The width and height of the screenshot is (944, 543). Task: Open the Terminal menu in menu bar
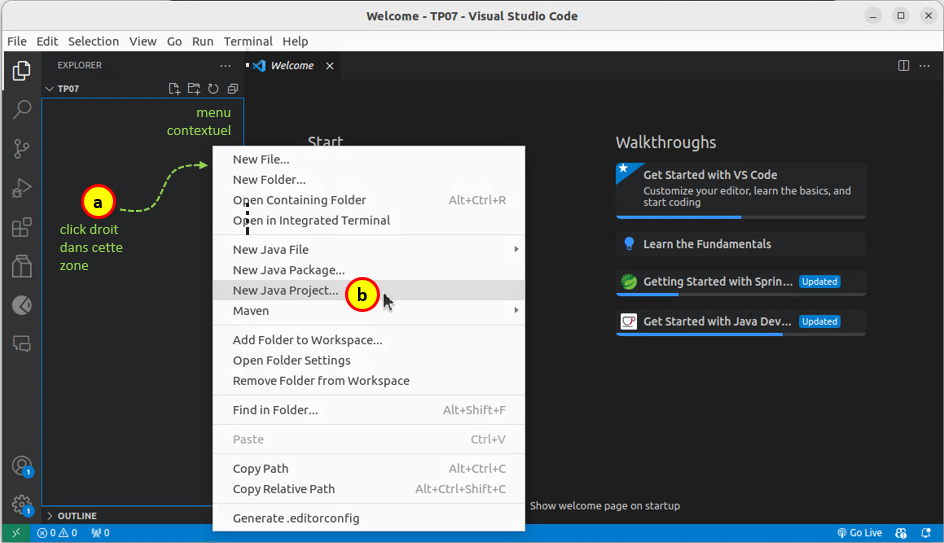248,41
